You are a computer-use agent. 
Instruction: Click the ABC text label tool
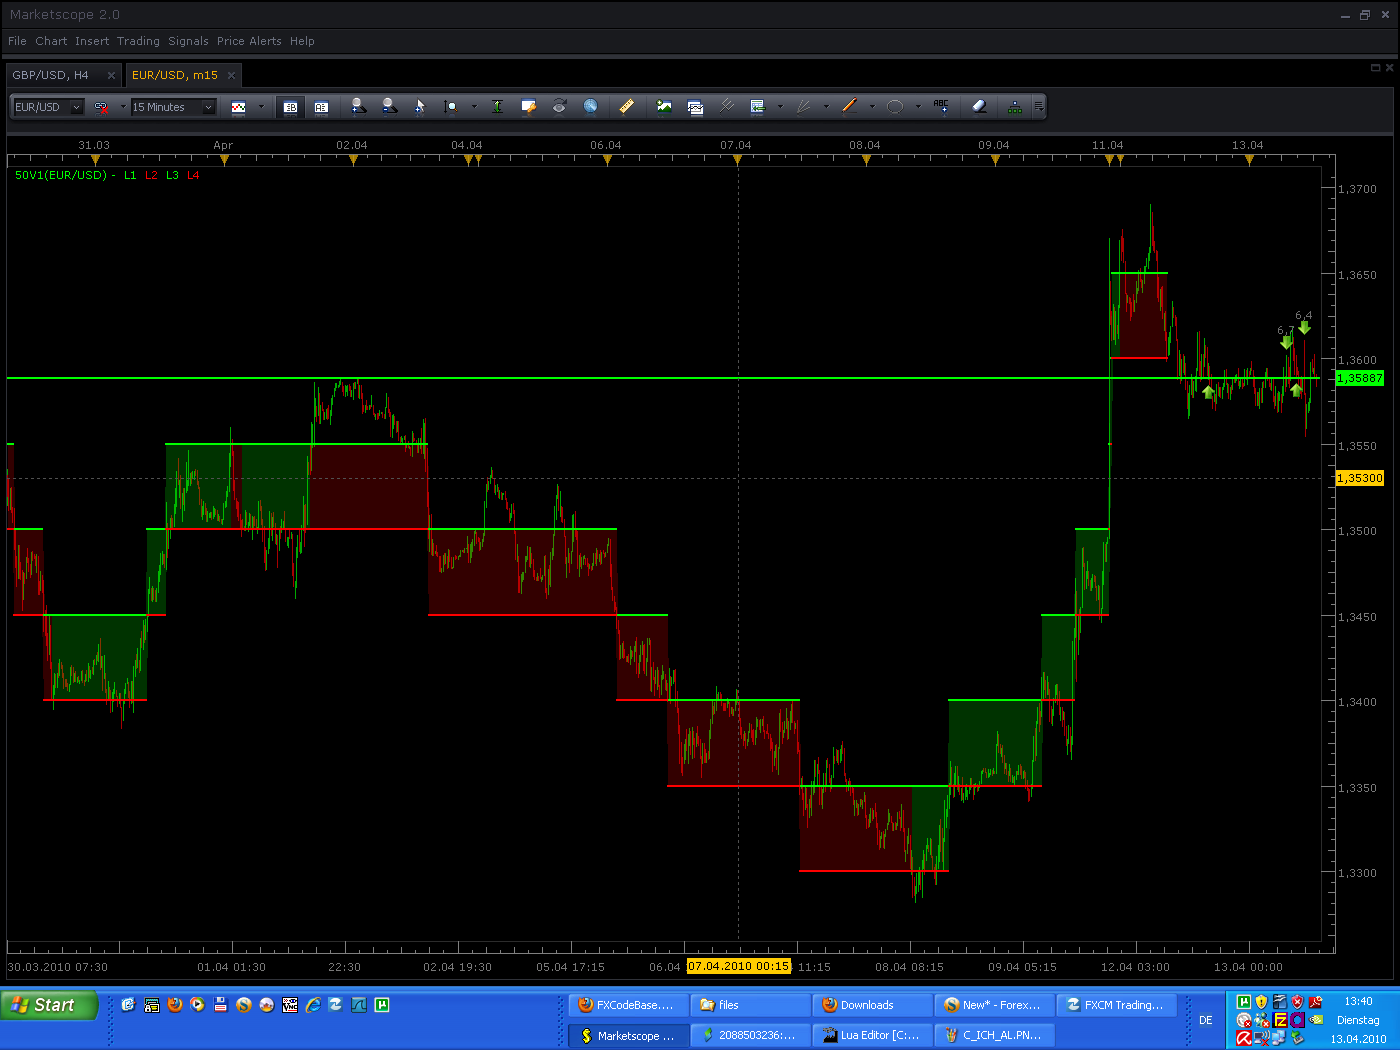coord(941,106)
